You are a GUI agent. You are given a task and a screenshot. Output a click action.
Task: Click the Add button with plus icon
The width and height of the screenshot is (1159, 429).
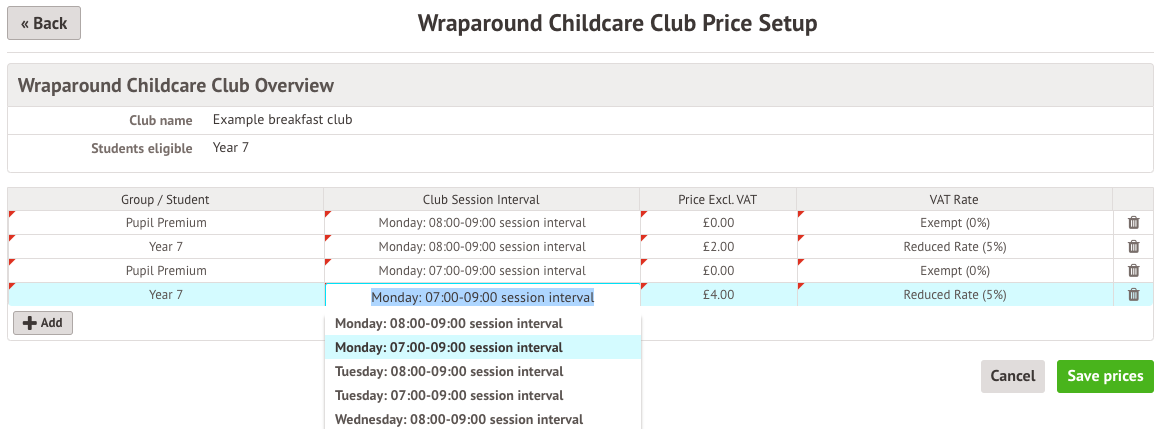tap(43, 323)
